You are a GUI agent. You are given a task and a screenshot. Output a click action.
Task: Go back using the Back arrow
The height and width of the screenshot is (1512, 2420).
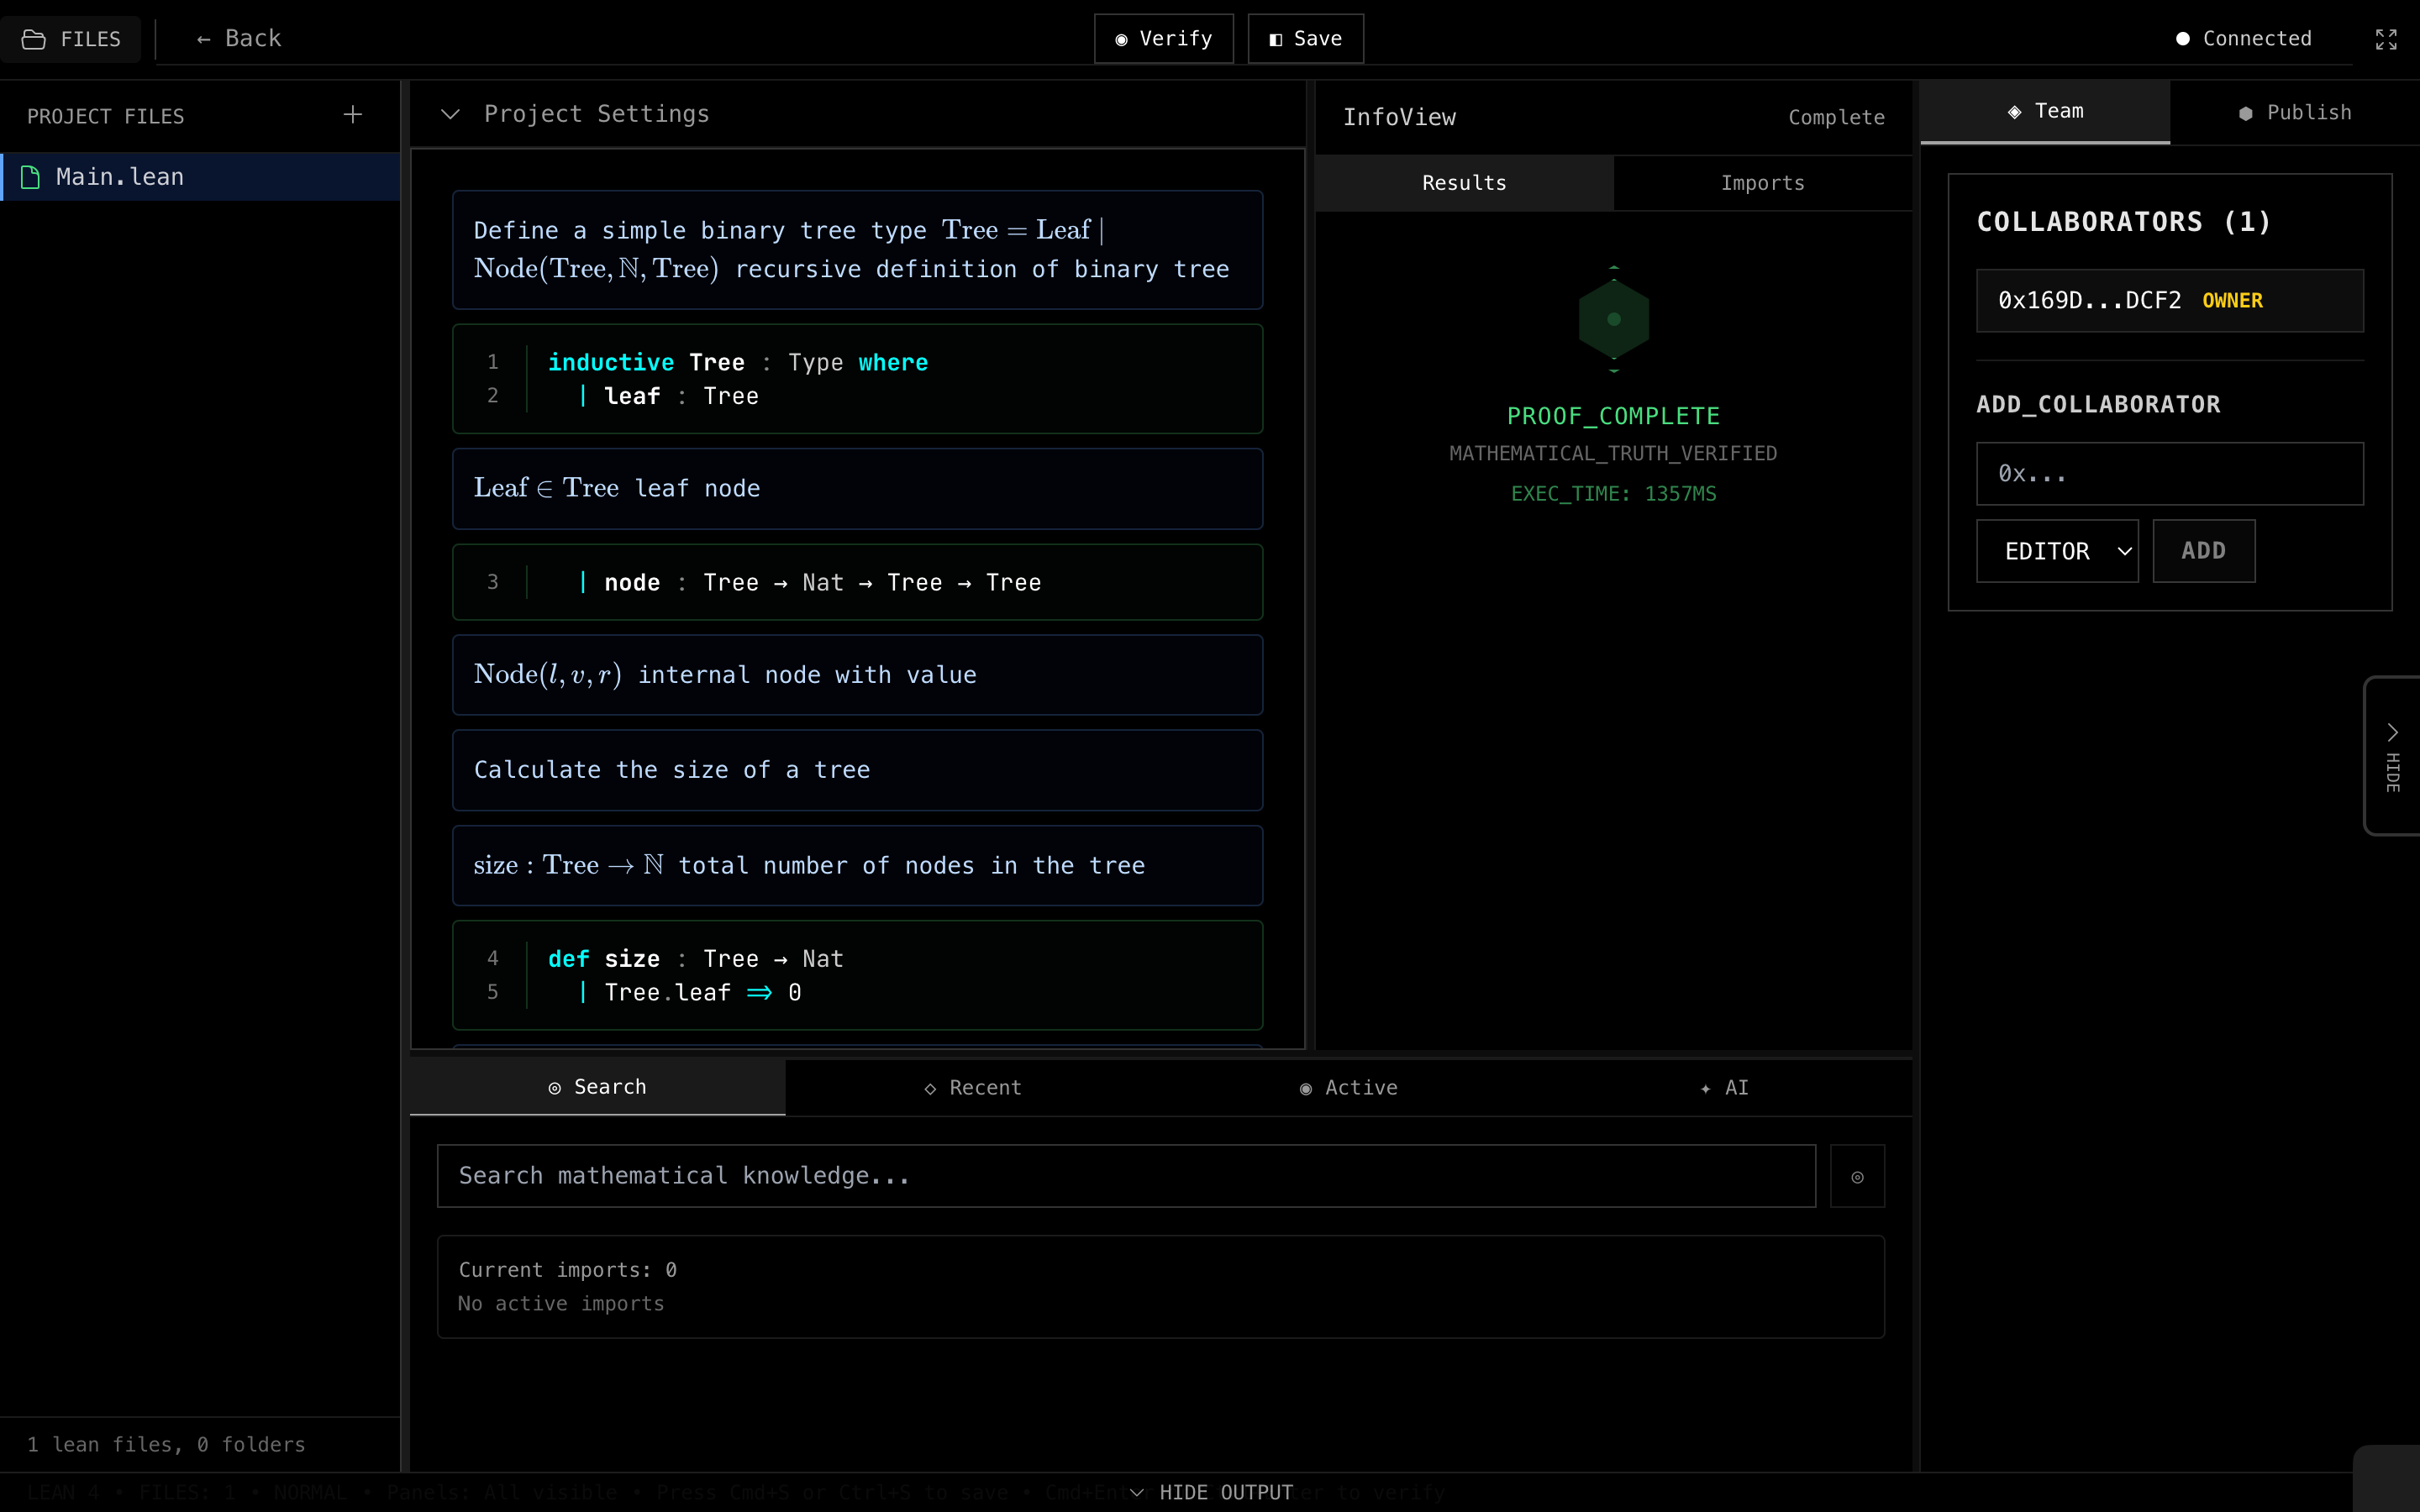pos(239,39)
